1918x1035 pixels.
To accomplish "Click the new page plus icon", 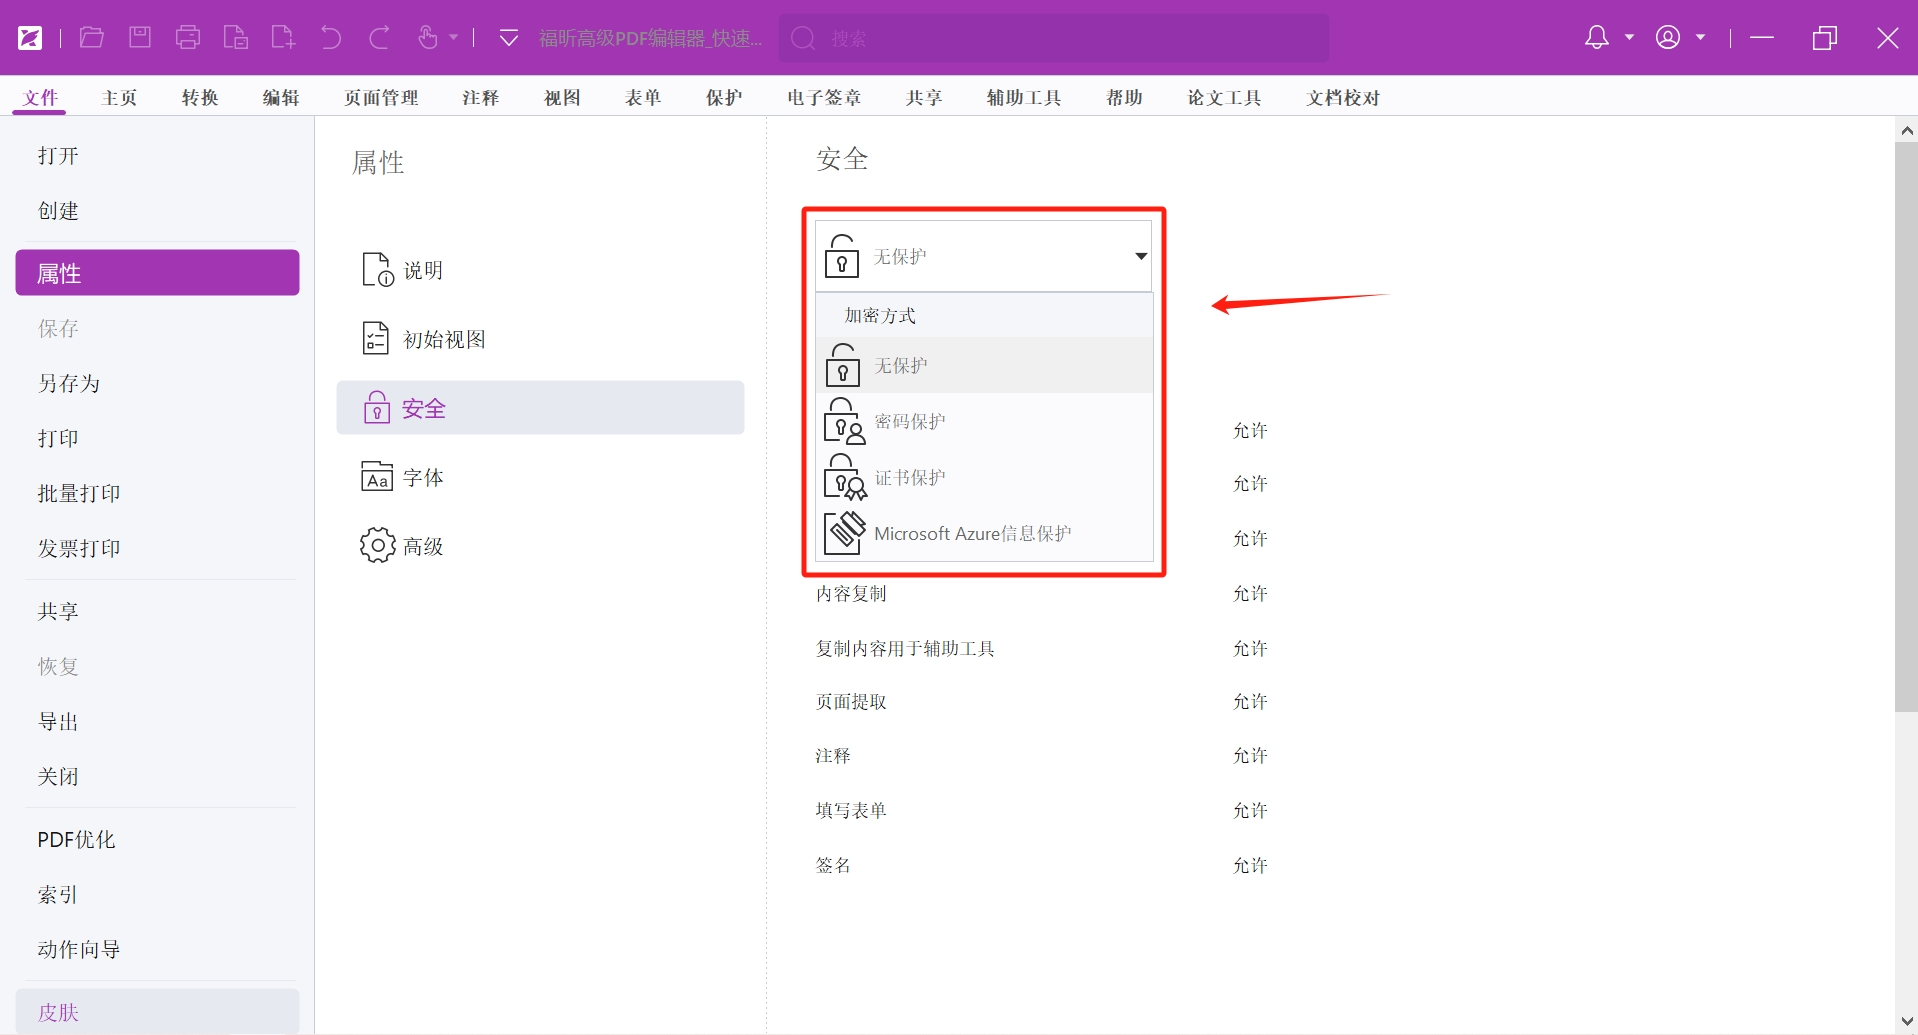I will [283, 38].
